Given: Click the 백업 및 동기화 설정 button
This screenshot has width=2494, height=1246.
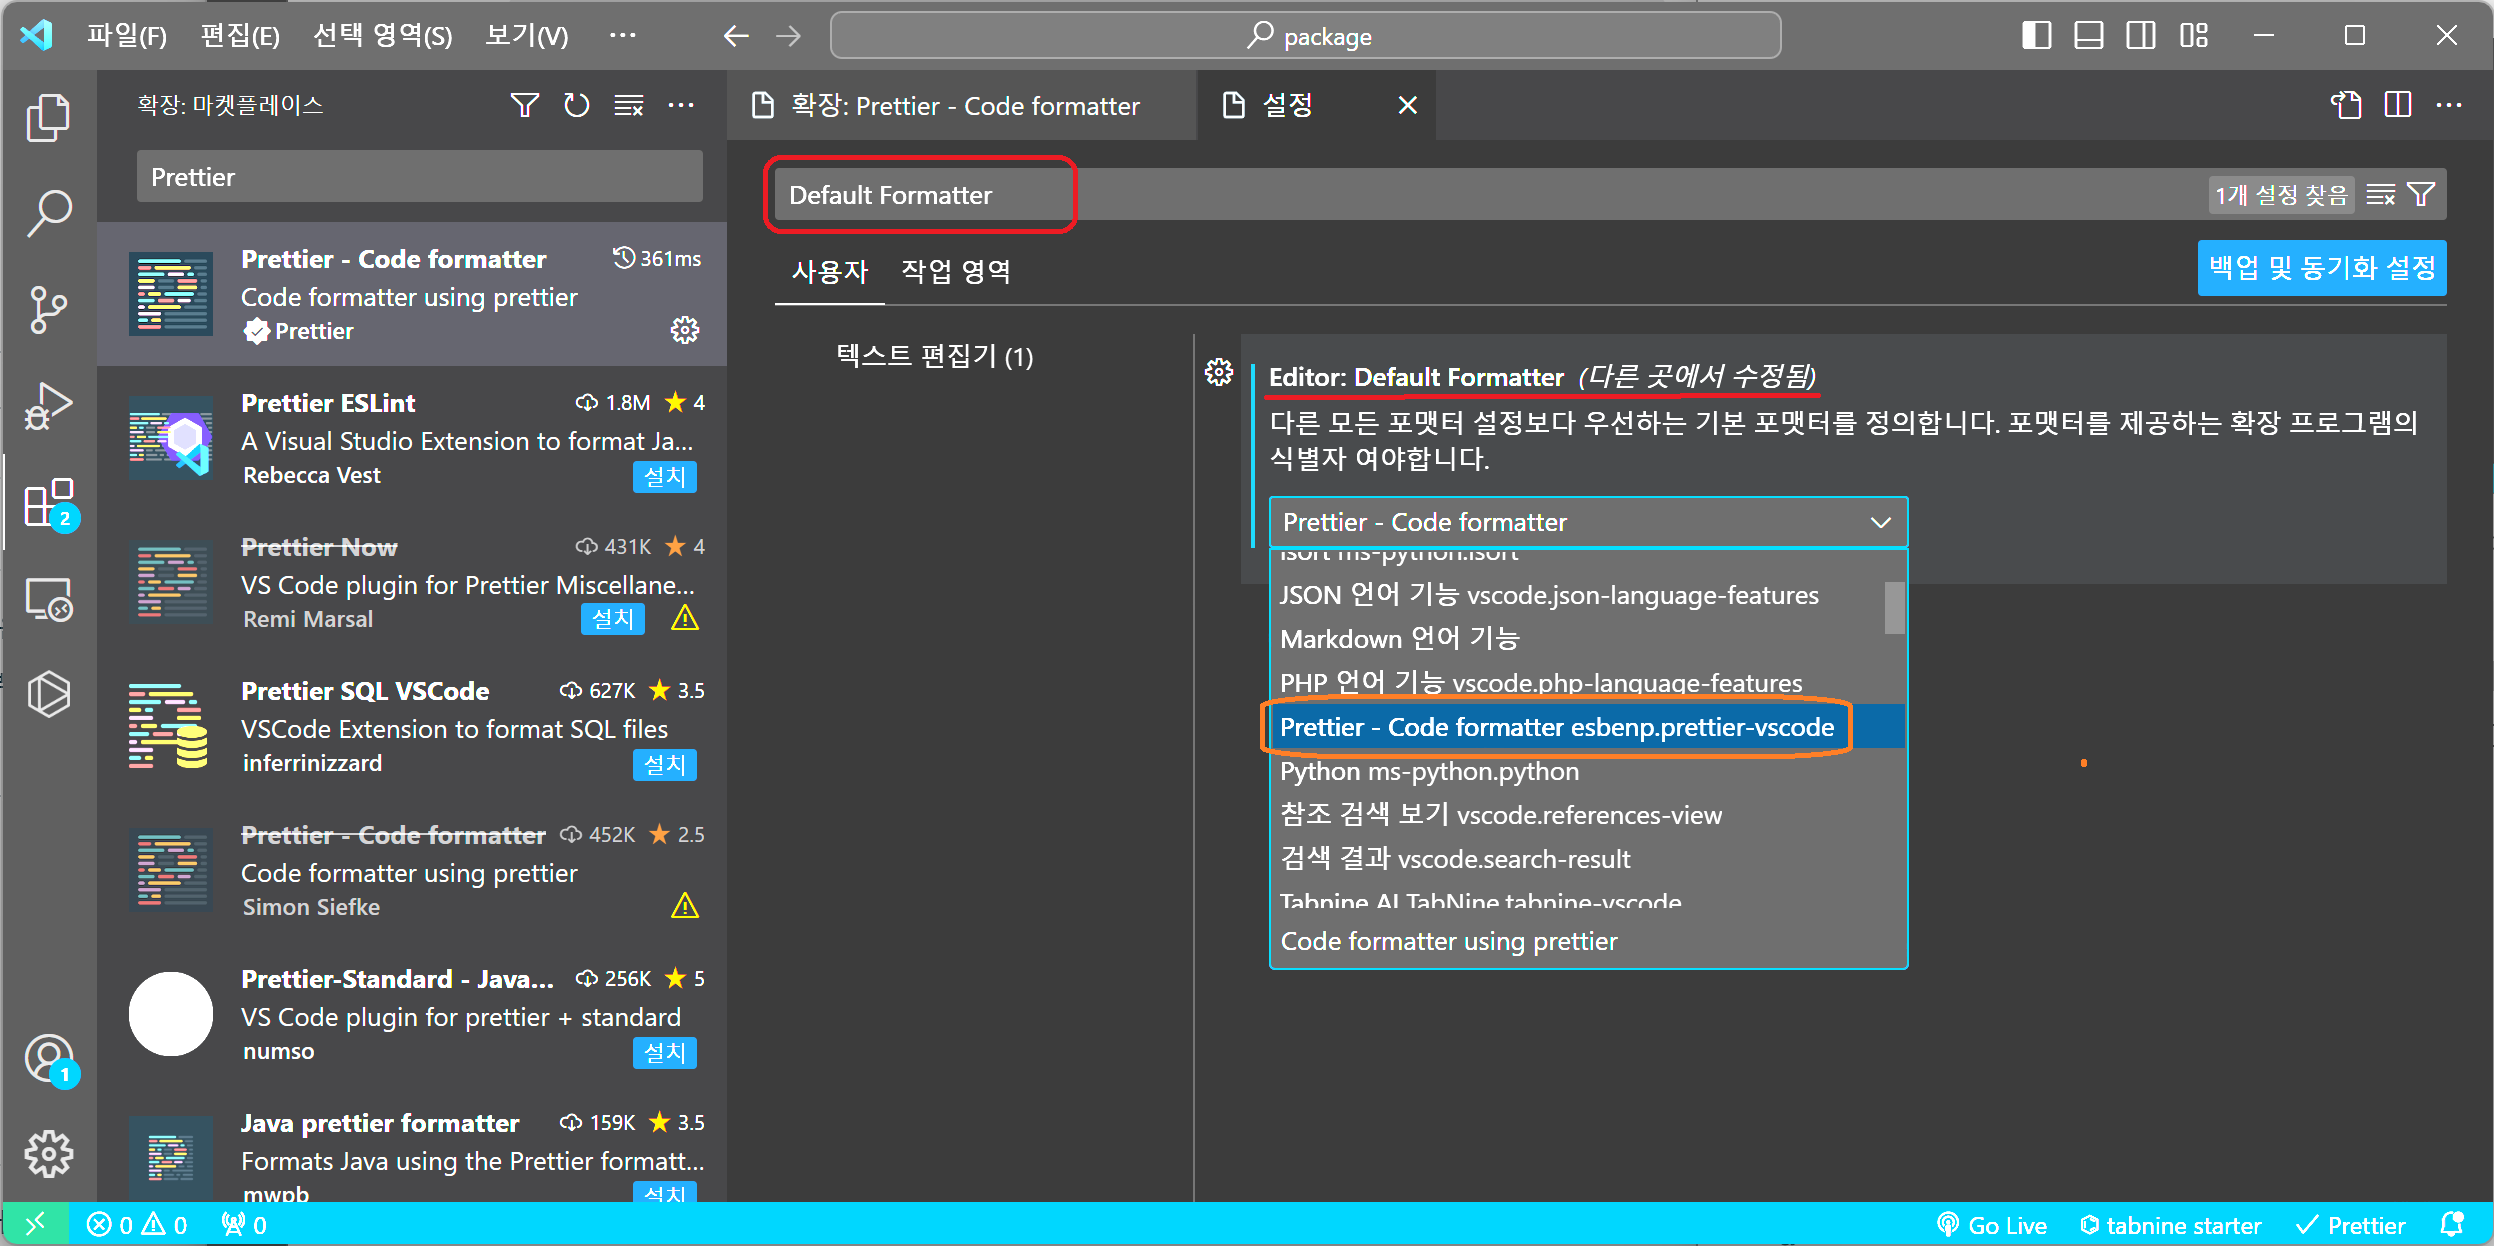Looking at the screenshot, I should pyautogui.click(x=2321, y=268).
